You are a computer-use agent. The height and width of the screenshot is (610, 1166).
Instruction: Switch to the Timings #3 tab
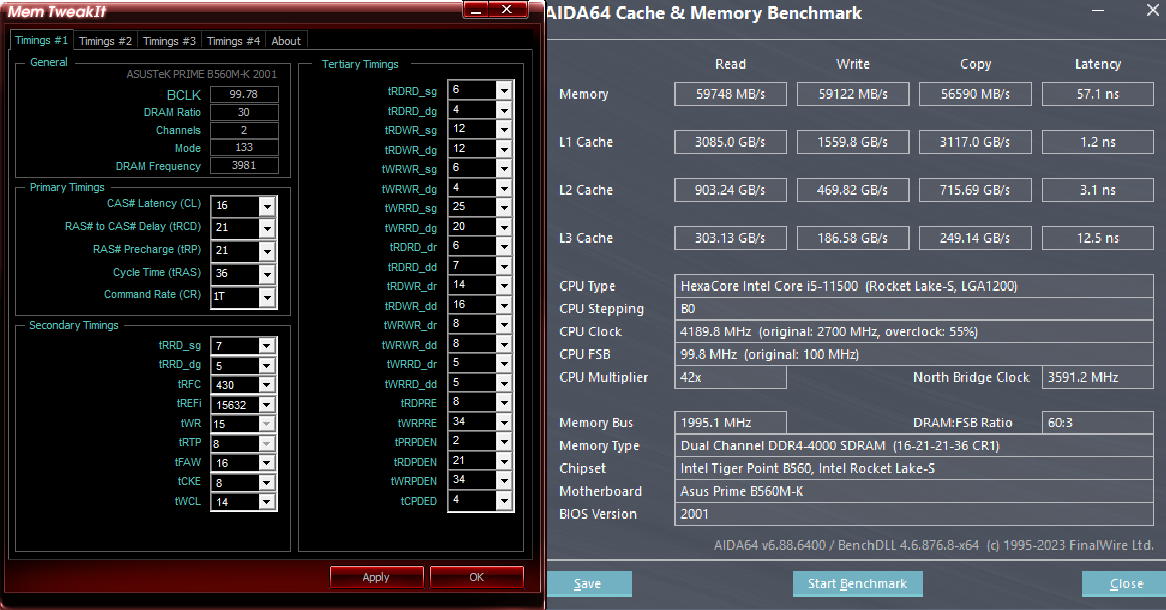coord(169,41)
